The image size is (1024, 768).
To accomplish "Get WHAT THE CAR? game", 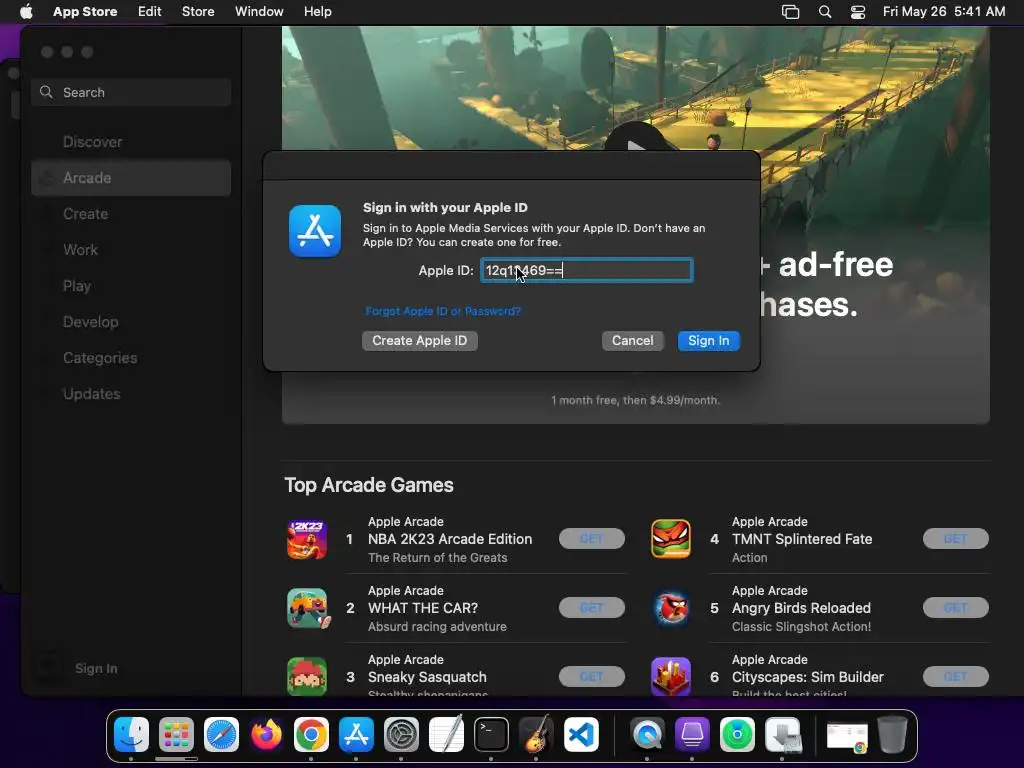I will coord(592,607).
